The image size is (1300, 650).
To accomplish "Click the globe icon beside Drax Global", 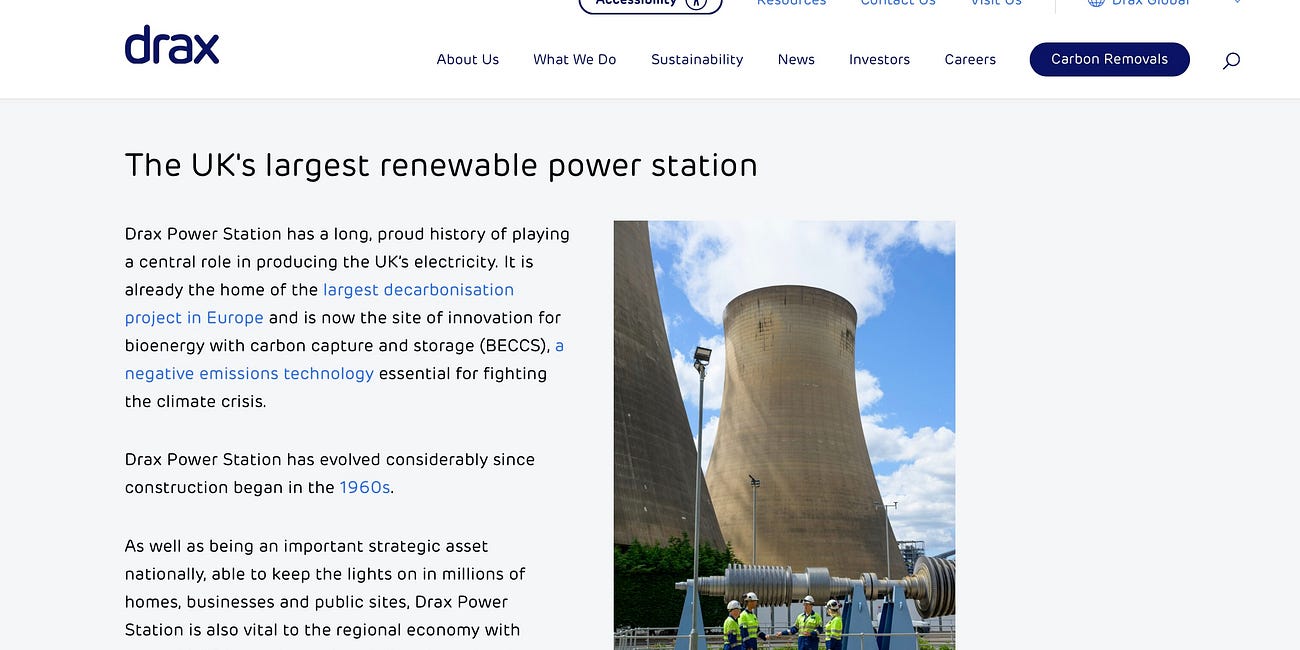I will [1096, 3].
